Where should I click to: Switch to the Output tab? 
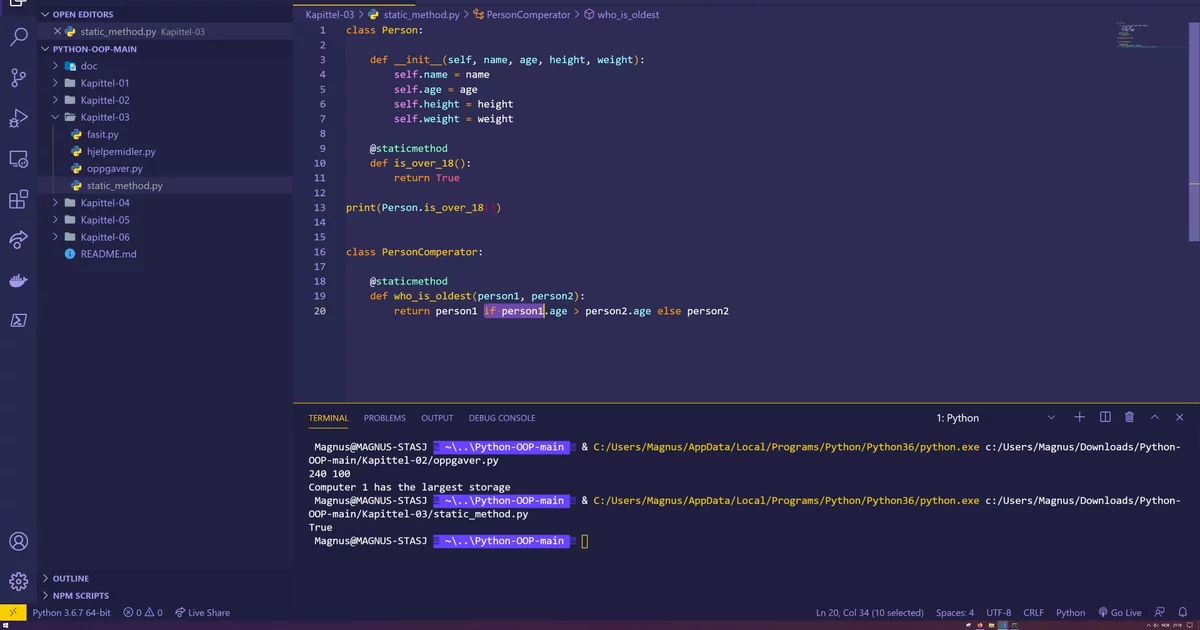click(437, 418)
